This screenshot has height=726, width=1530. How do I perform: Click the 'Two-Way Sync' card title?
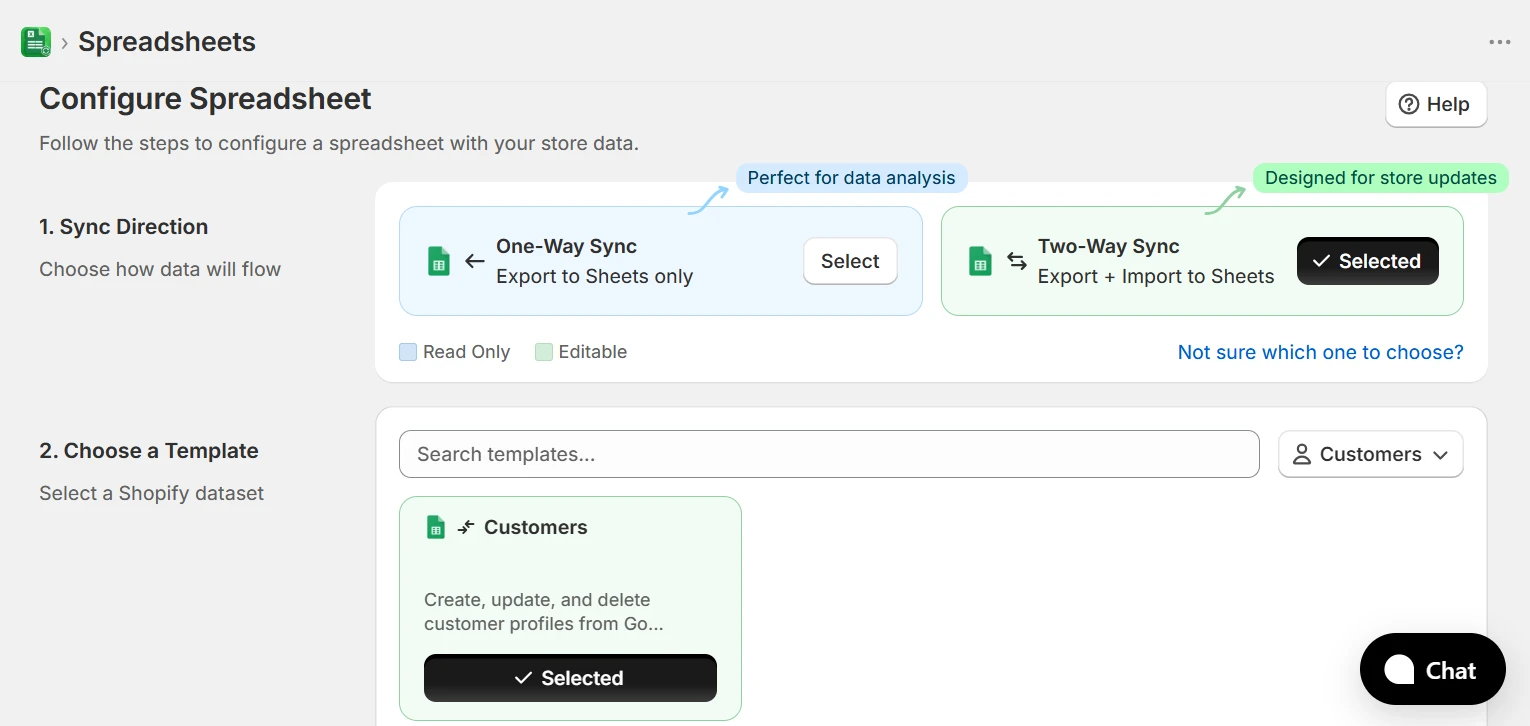(1109, 246)
